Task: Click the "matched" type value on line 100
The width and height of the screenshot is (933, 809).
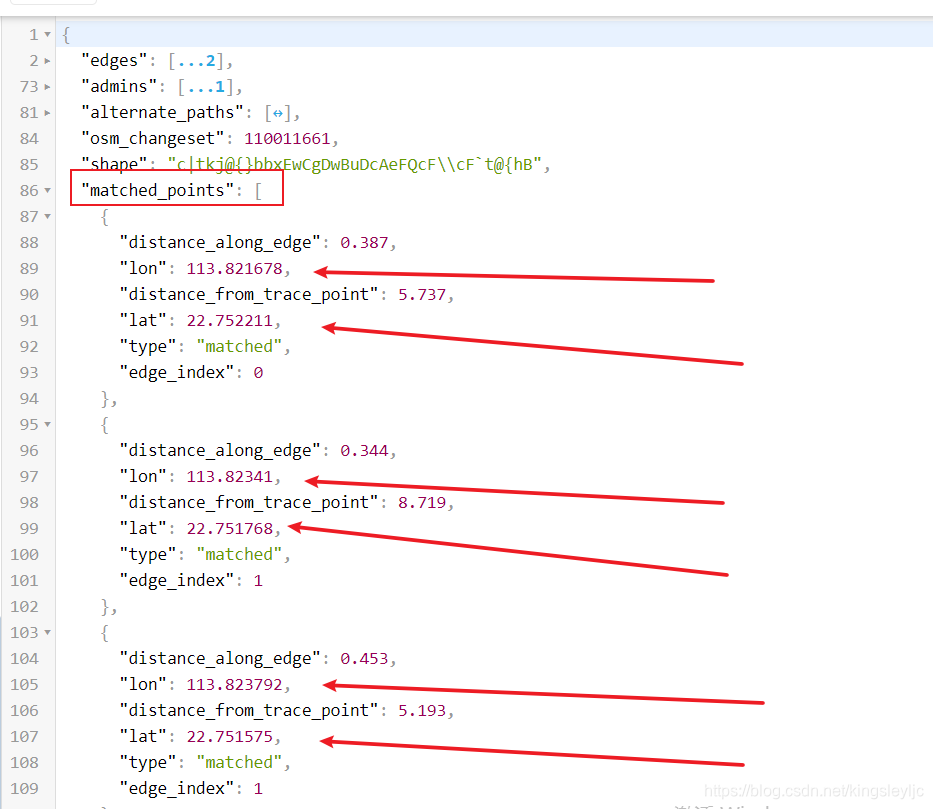Action: pos(239,554)
